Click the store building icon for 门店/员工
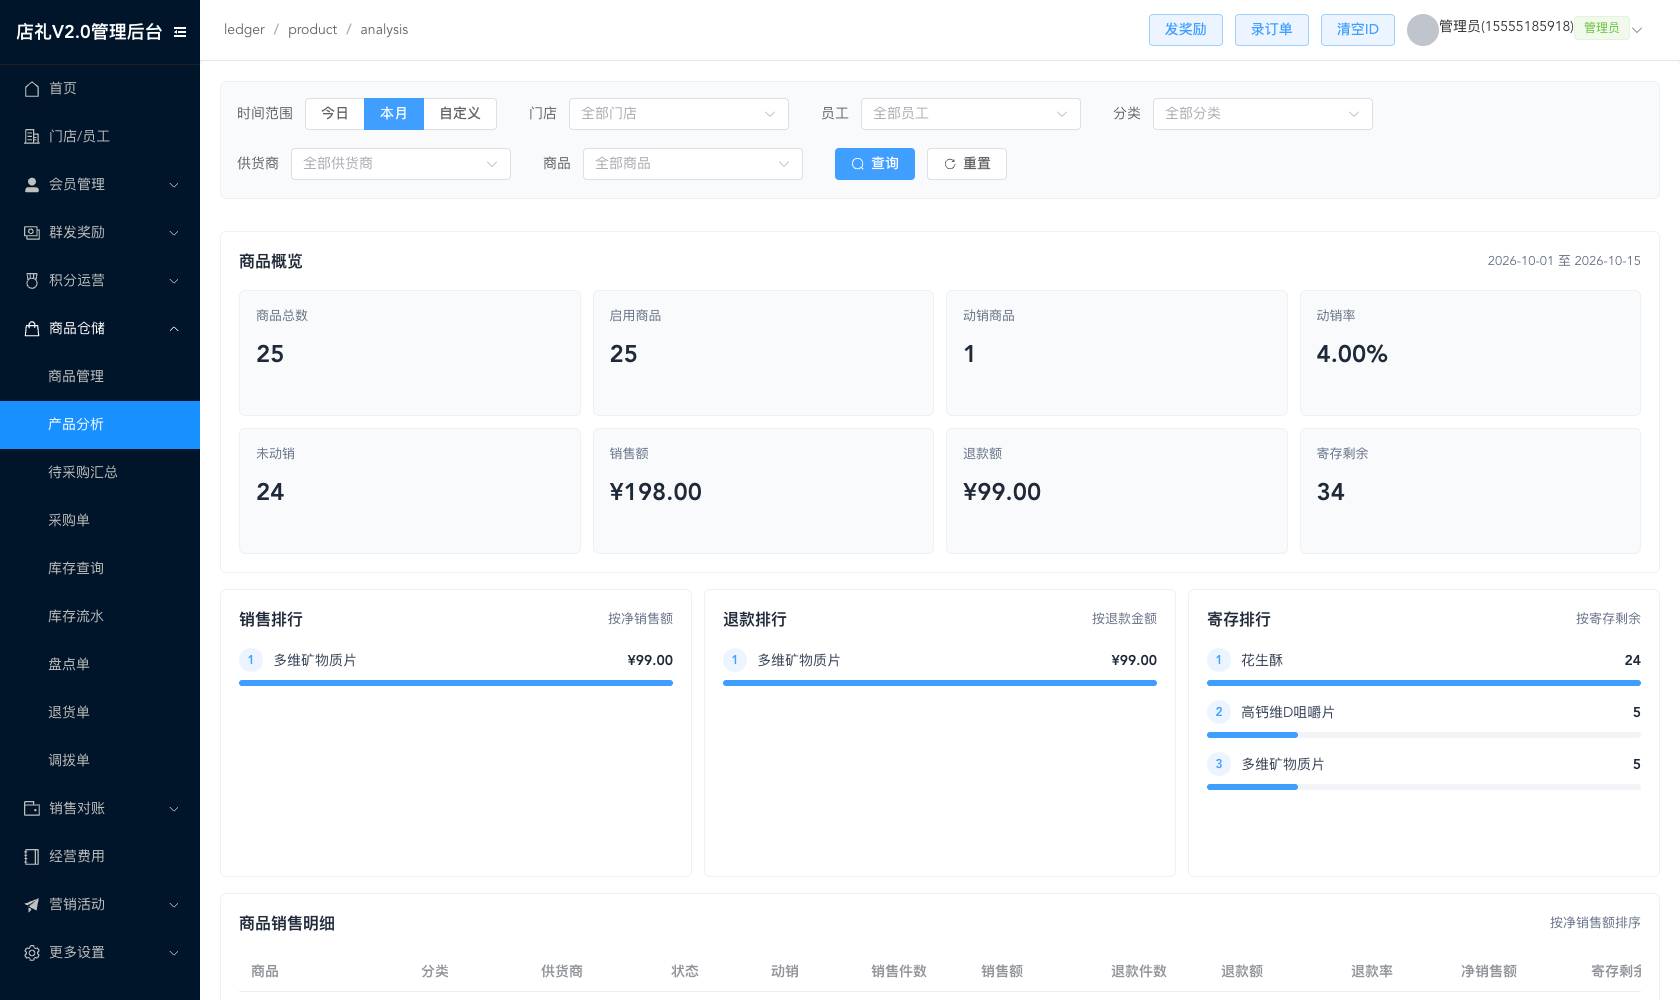The width and height of the screenshot is (1680, 1000). (32, 137)
